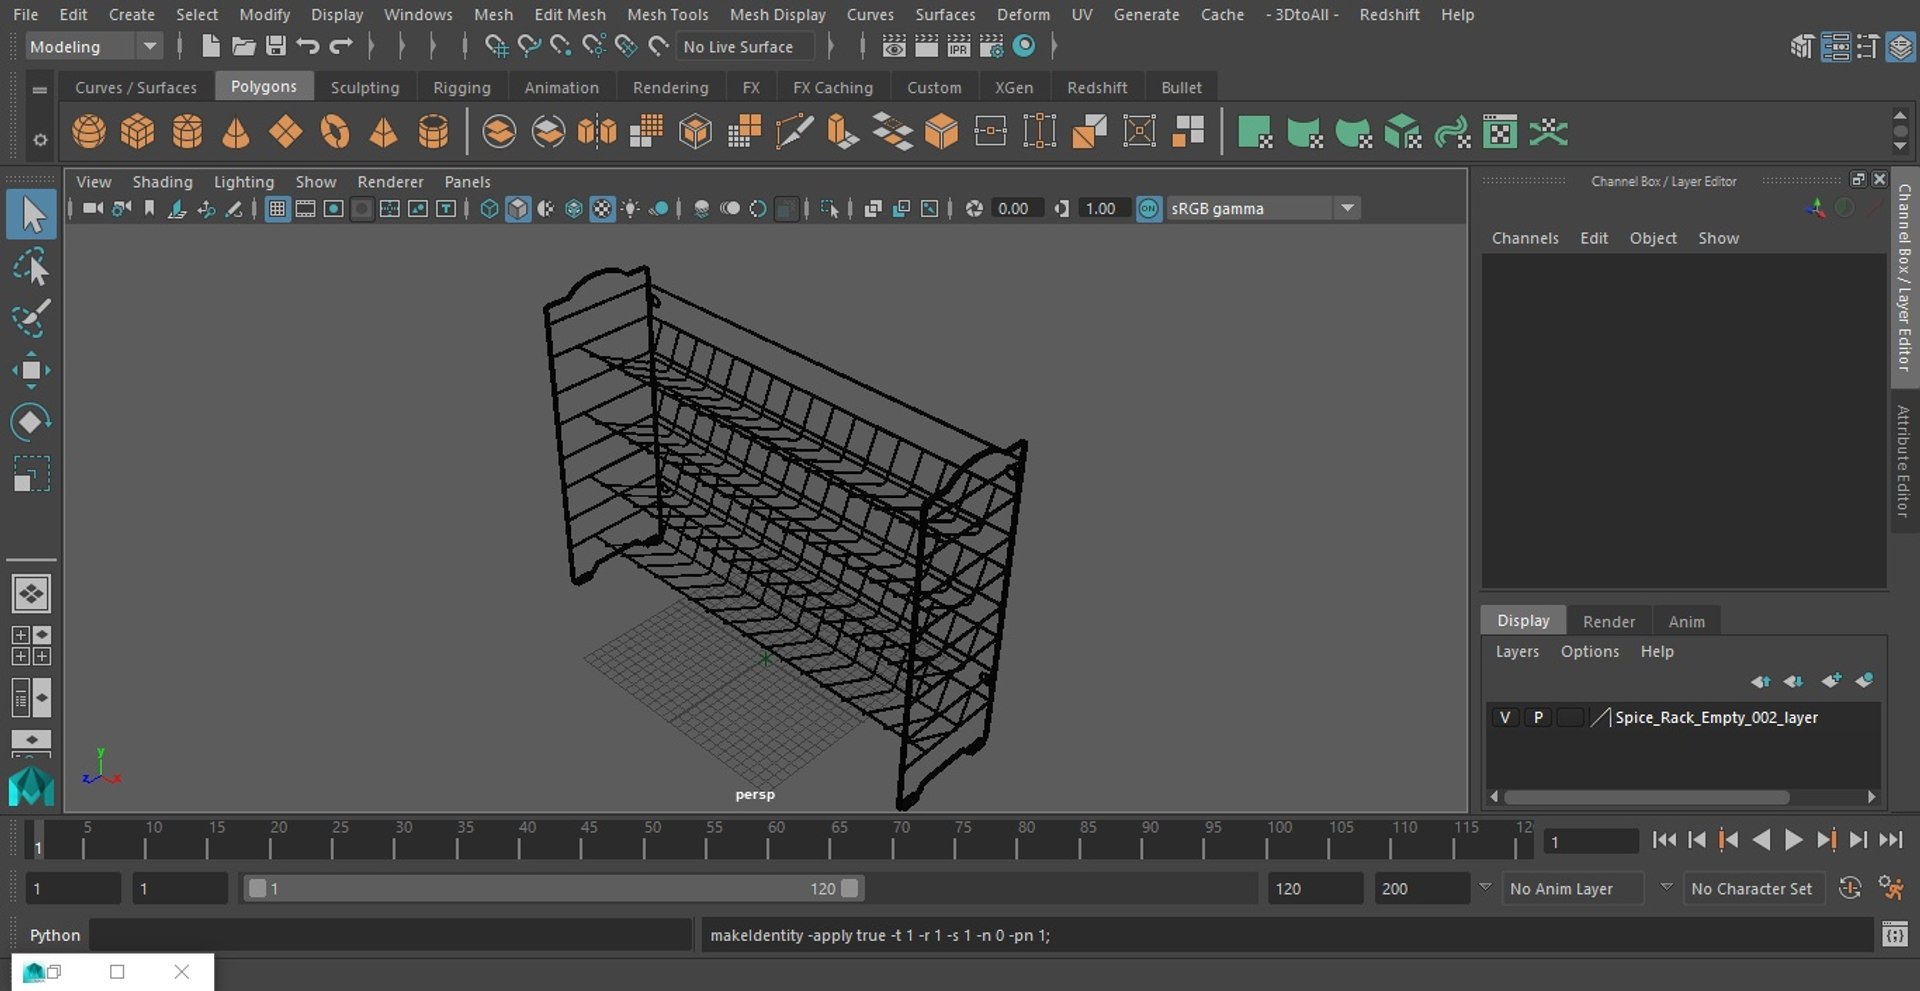The image size is (1920, 991).
Task: Switch to single-pane layout icon
Action: pyautogui.click(x=31, y=594)
